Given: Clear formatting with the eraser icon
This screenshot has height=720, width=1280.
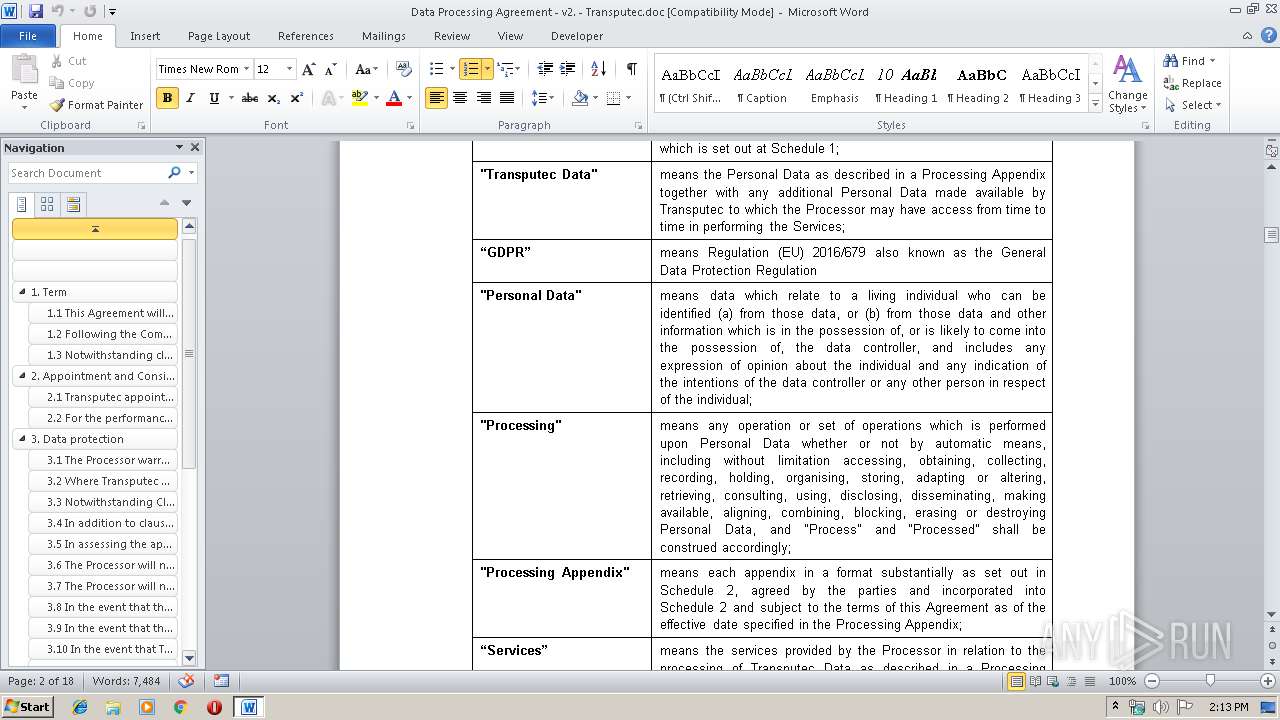Looking at the screenshot, I should coord(404,69).
